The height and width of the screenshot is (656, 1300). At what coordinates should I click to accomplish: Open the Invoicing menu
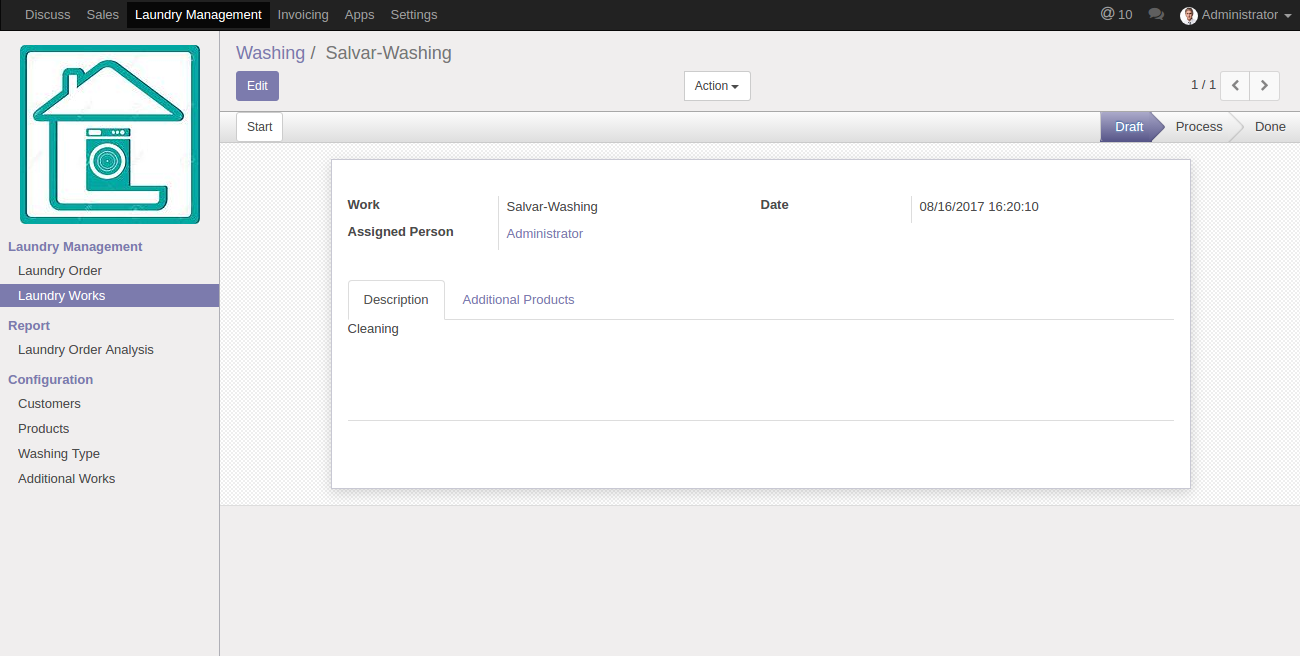click(303, 15)
